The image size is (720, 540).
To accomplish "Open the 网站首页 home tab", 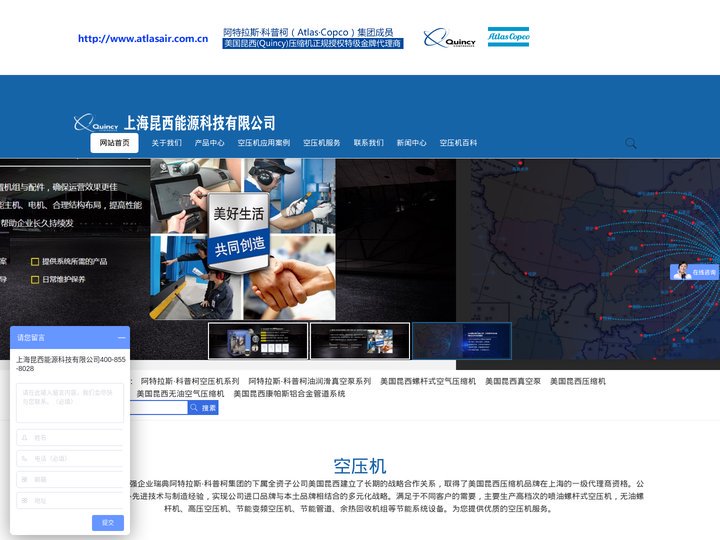I will tap(114, 143).
